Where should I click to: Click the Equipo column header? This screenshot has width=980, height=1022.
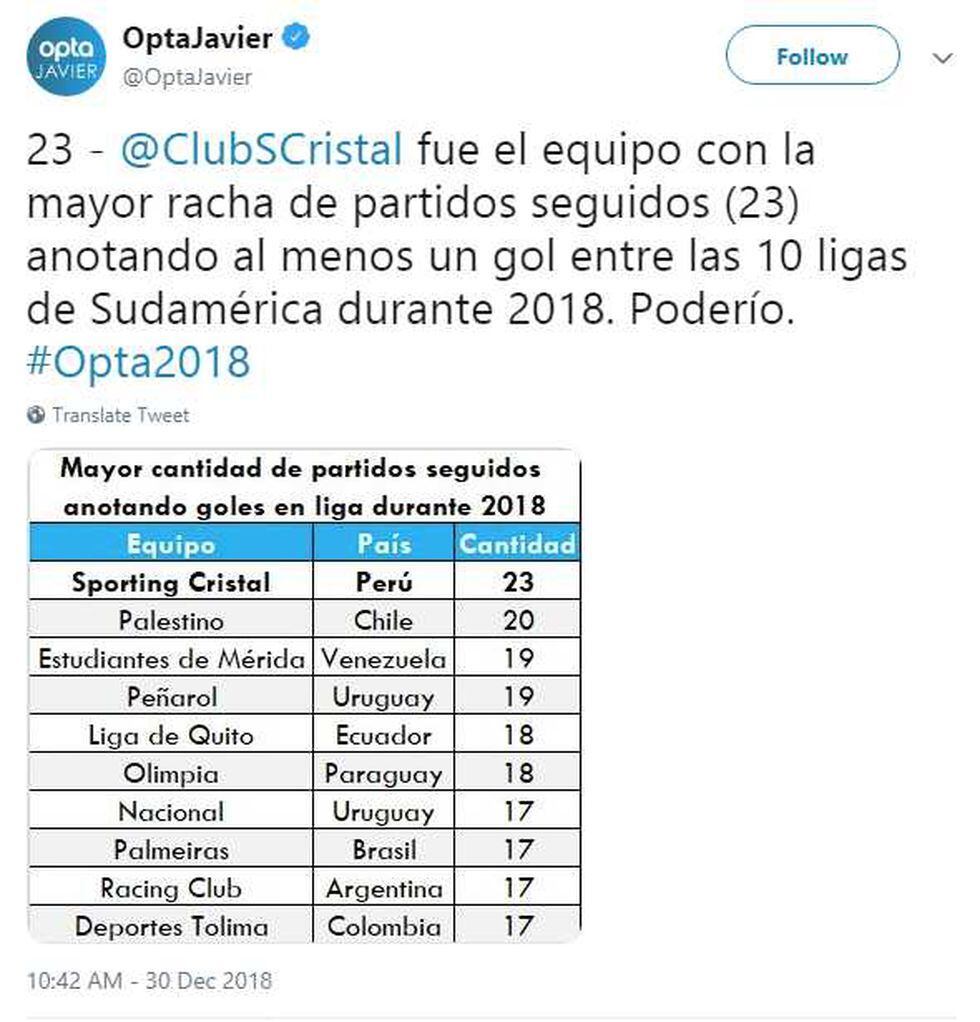click(171, 544)
